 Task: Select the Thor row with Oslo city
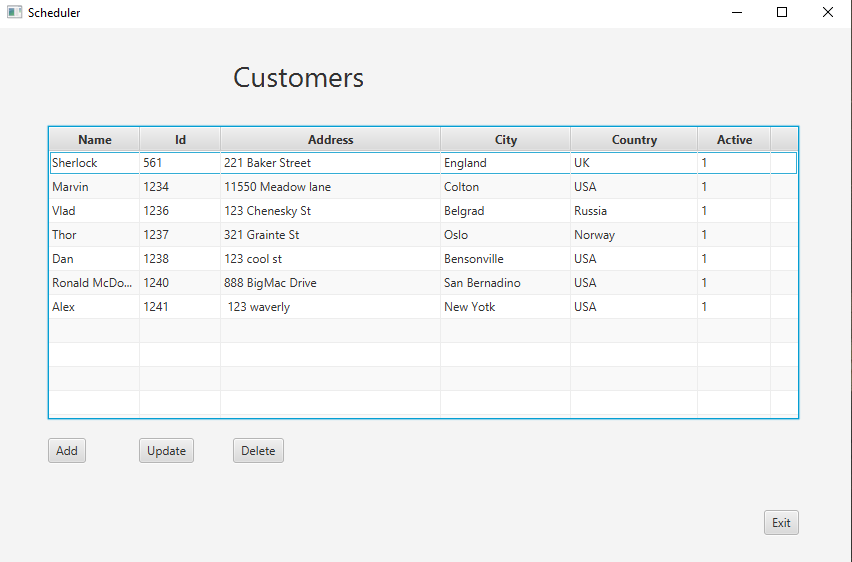423,235
